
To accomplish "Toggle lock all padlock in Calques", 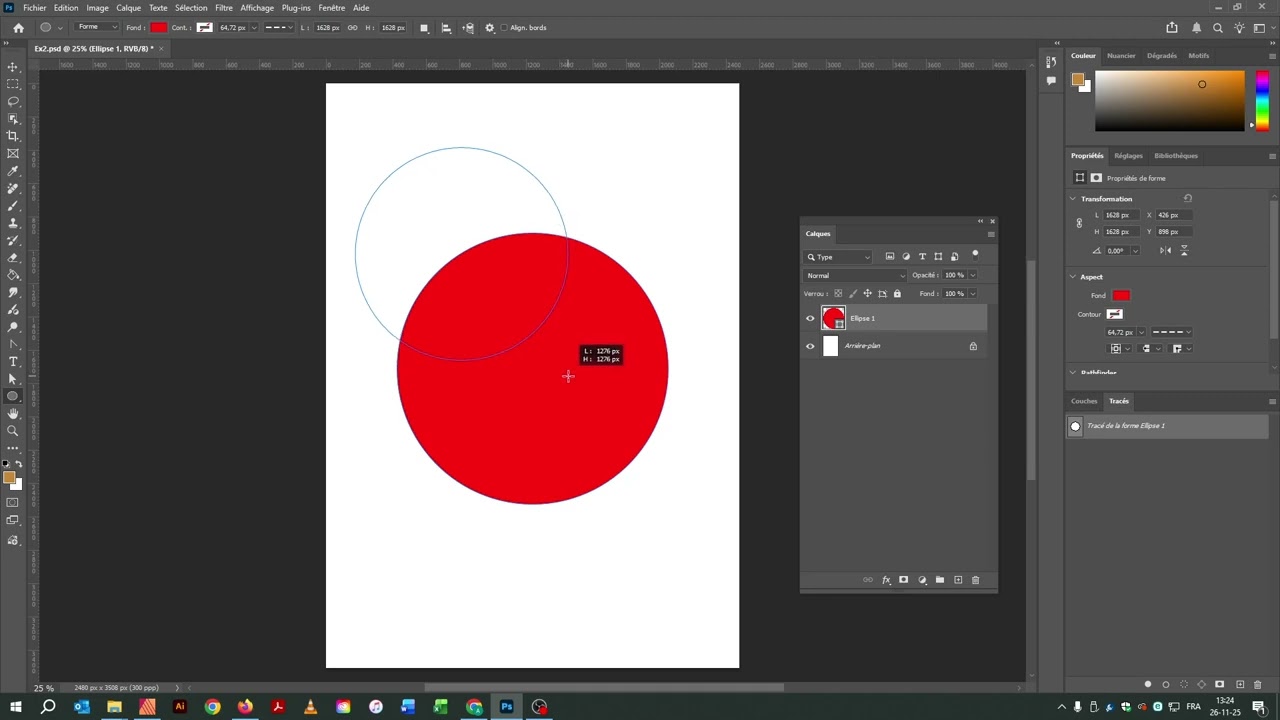I will (x=897, y=294).
